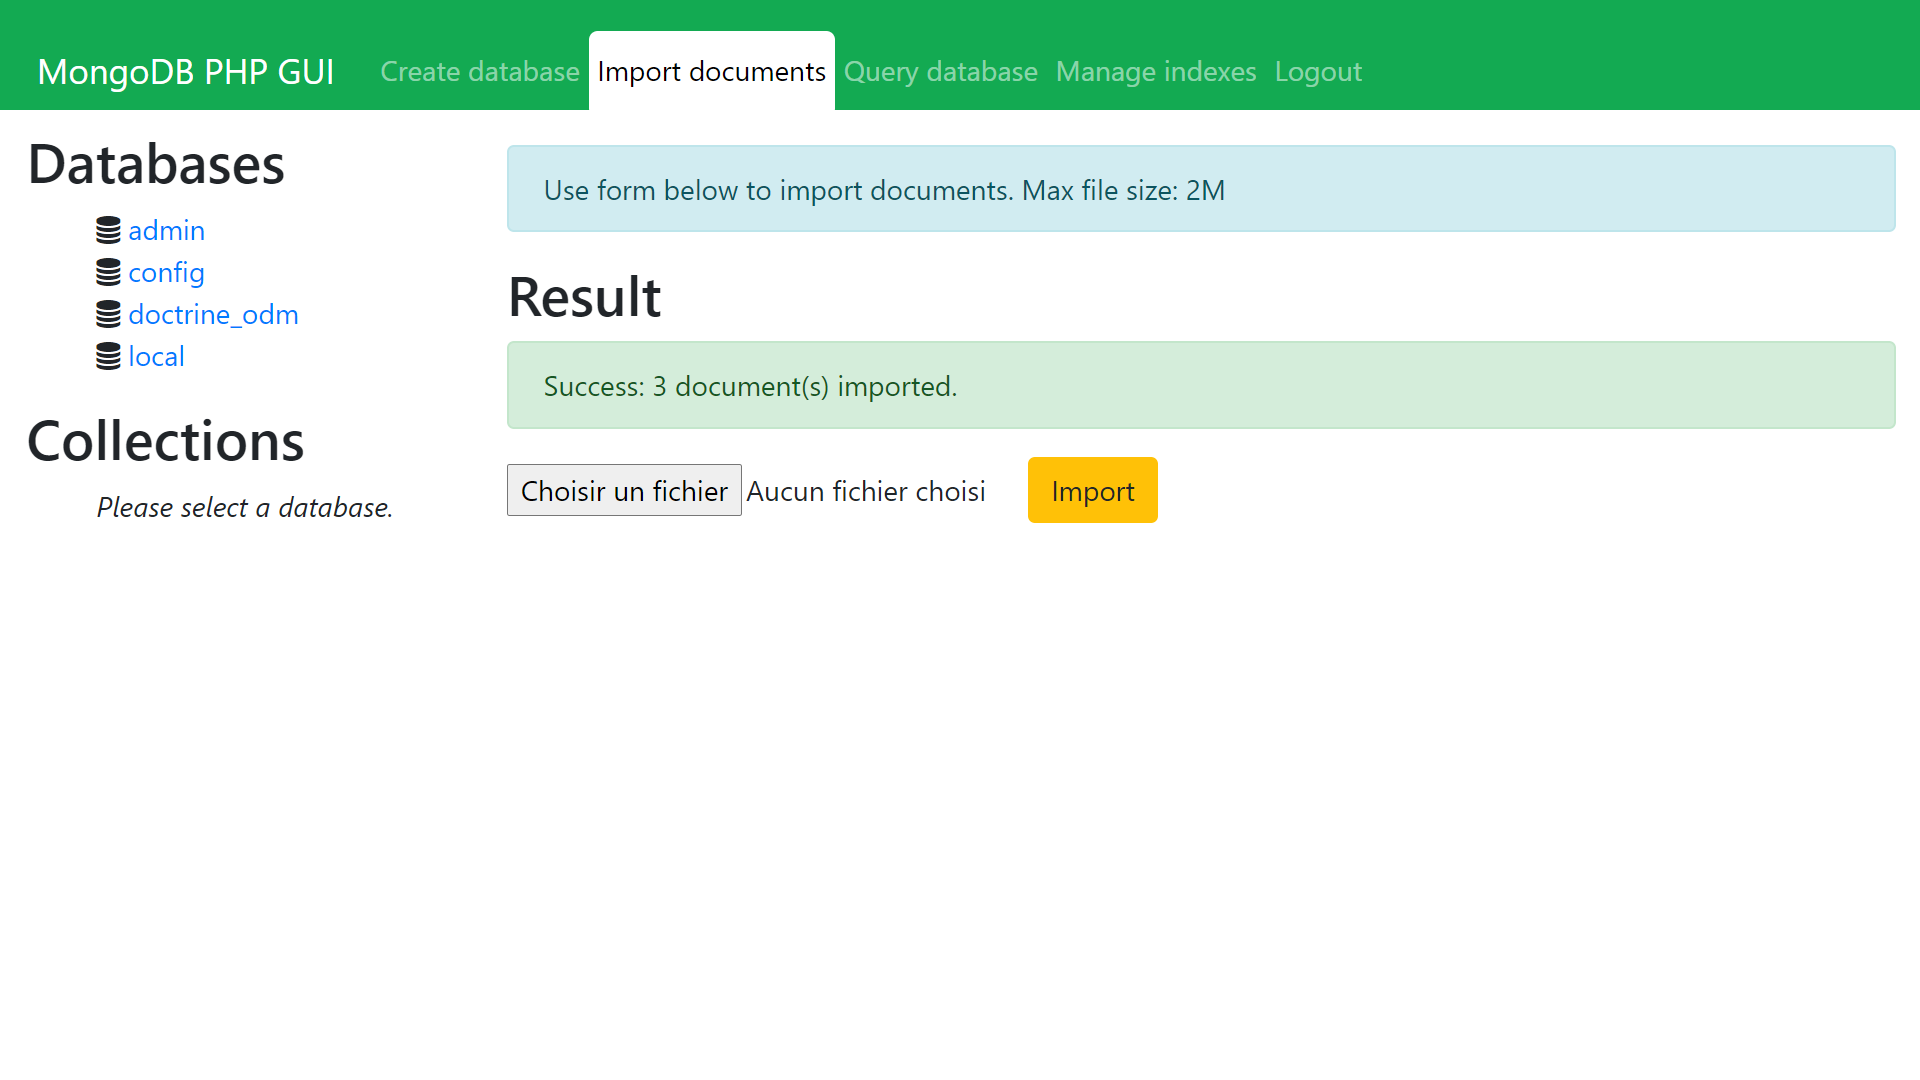Select the doctrine_odm database
1920x1080 pixels.
[x=213, y=315]
